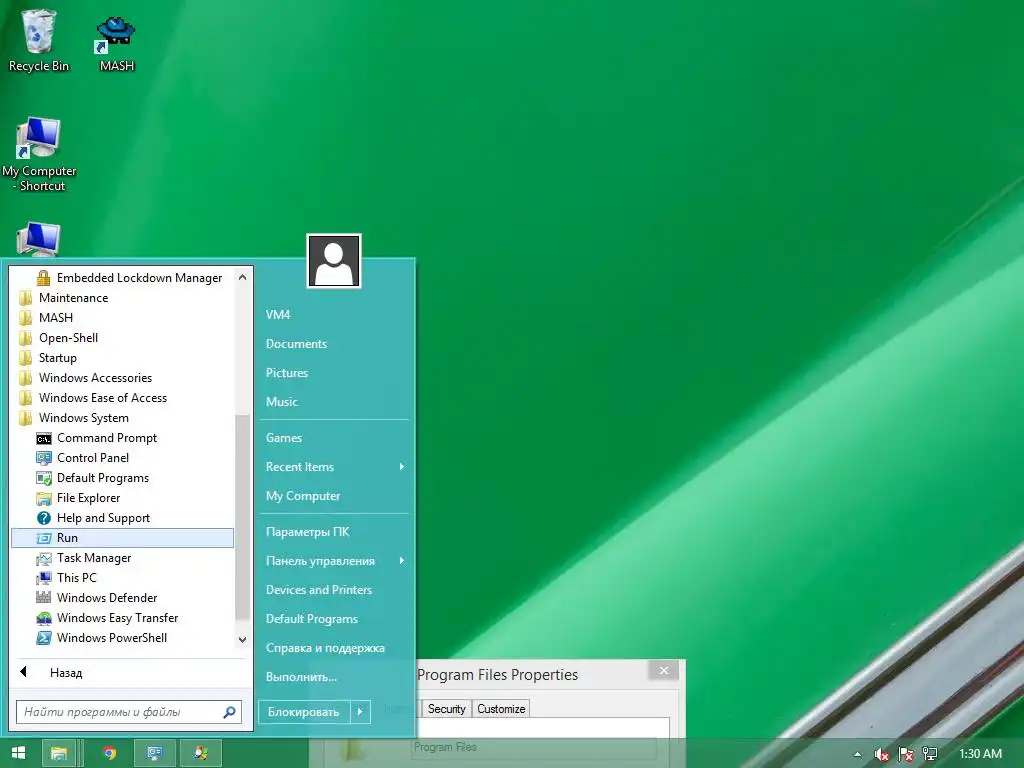Click the programs list scroll up arrow
Image resolution: width=1024 pixels, height=768 pixels.
coord(242,278)
